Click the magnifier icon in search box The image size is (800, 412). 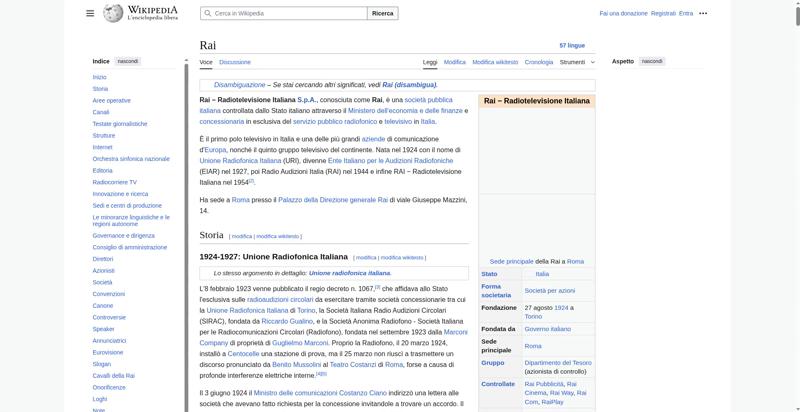(x=207, y=14)
